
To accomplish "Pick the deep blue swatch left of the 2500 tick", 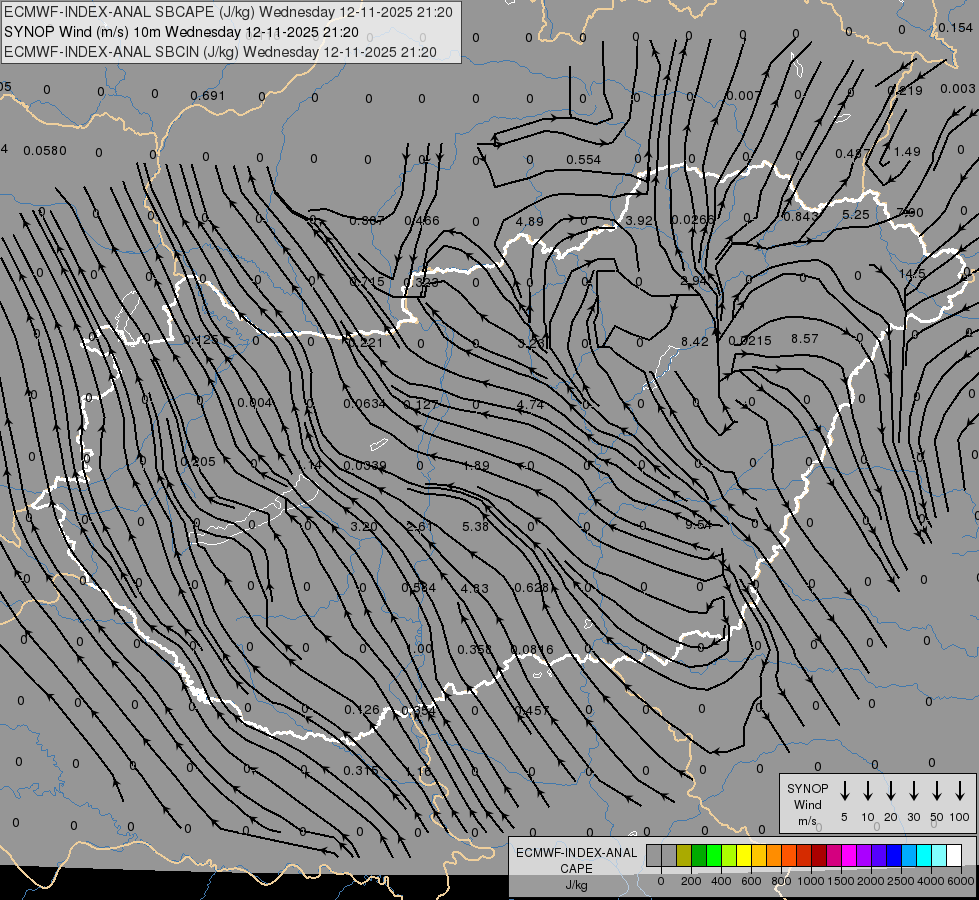I will pos(894,855).
